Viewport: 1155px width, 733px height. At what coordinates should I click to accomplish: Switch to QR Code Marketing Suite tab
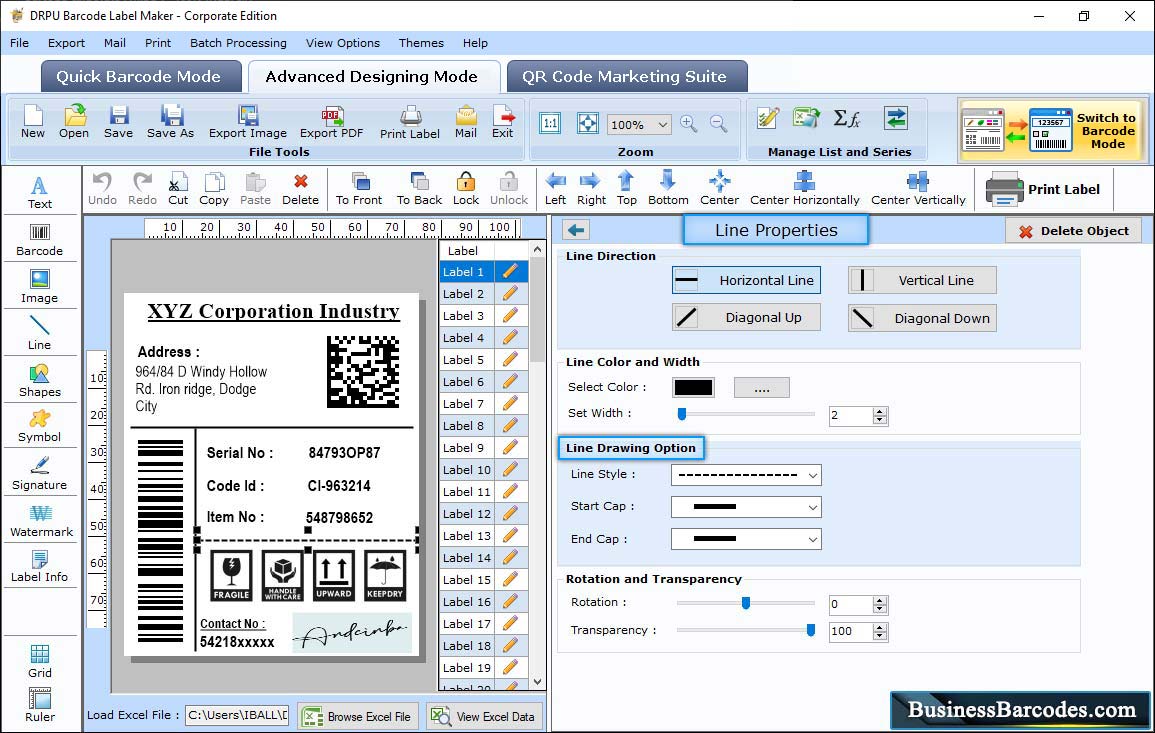pyautogui.click(x=627, y=77)
